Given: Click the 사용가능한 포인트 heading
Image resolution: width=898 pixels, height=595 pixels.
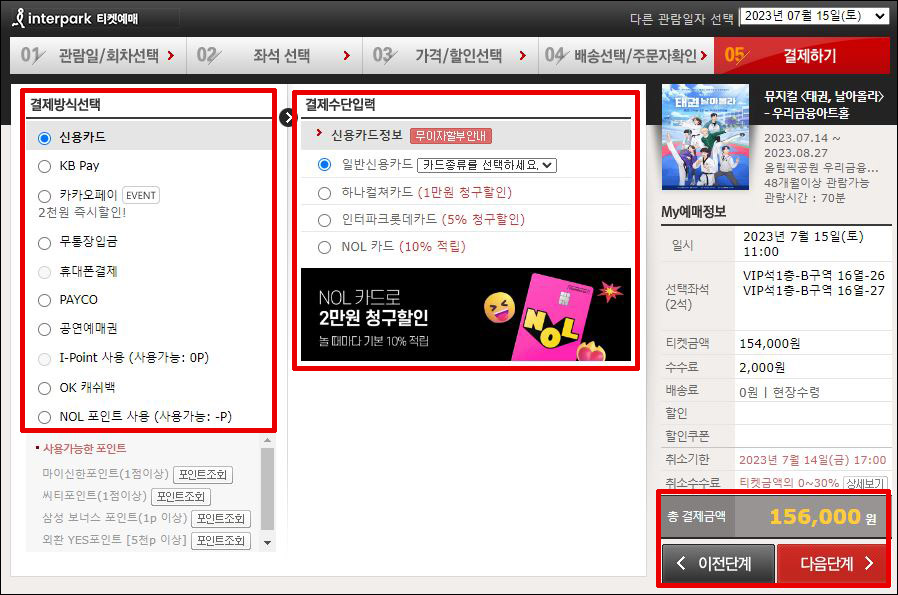Looking at the screenshot, I should tap(85, 448).
